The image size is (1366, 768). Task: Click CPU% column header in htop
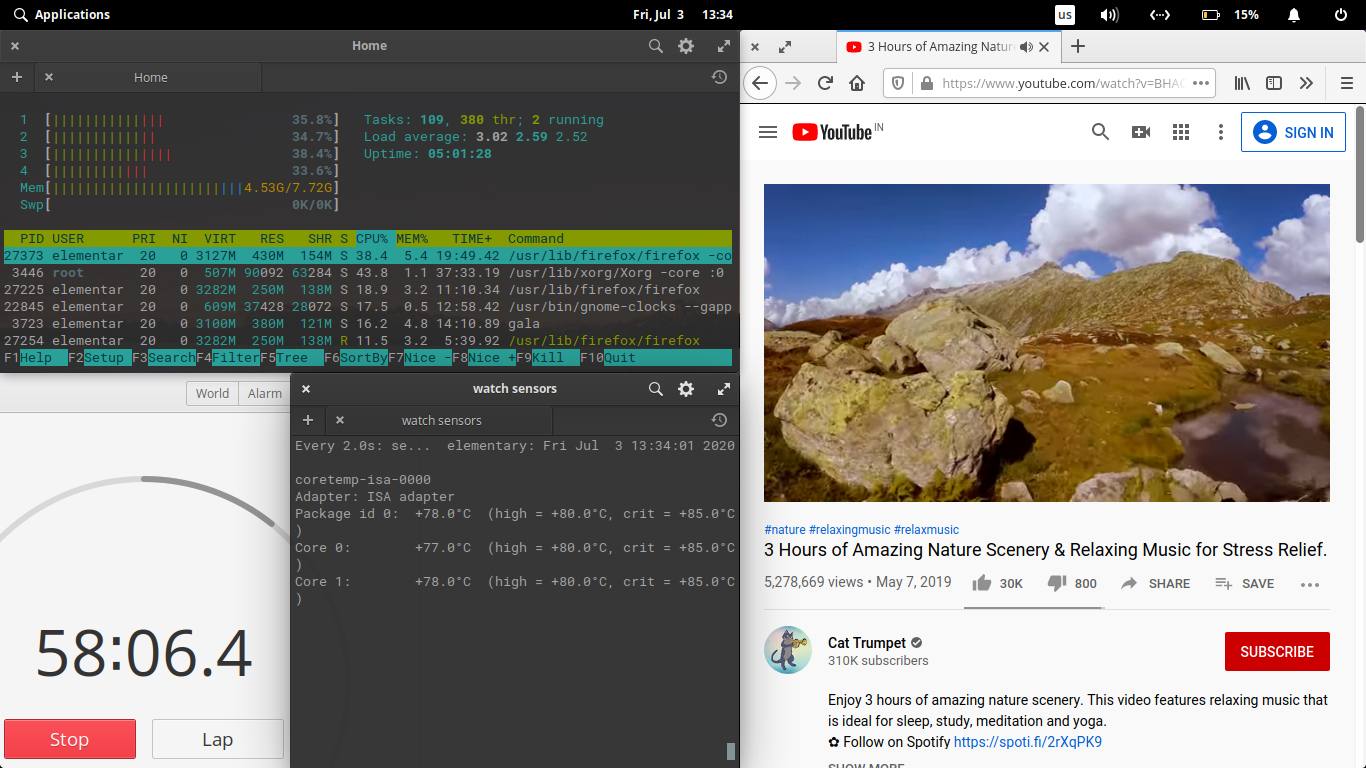(375, 239)
